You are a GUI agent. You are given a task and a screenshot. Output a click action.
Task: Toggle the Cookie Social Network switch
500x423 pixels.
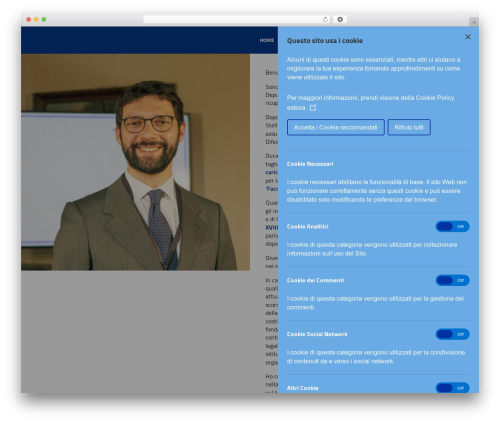coord(452,334)
